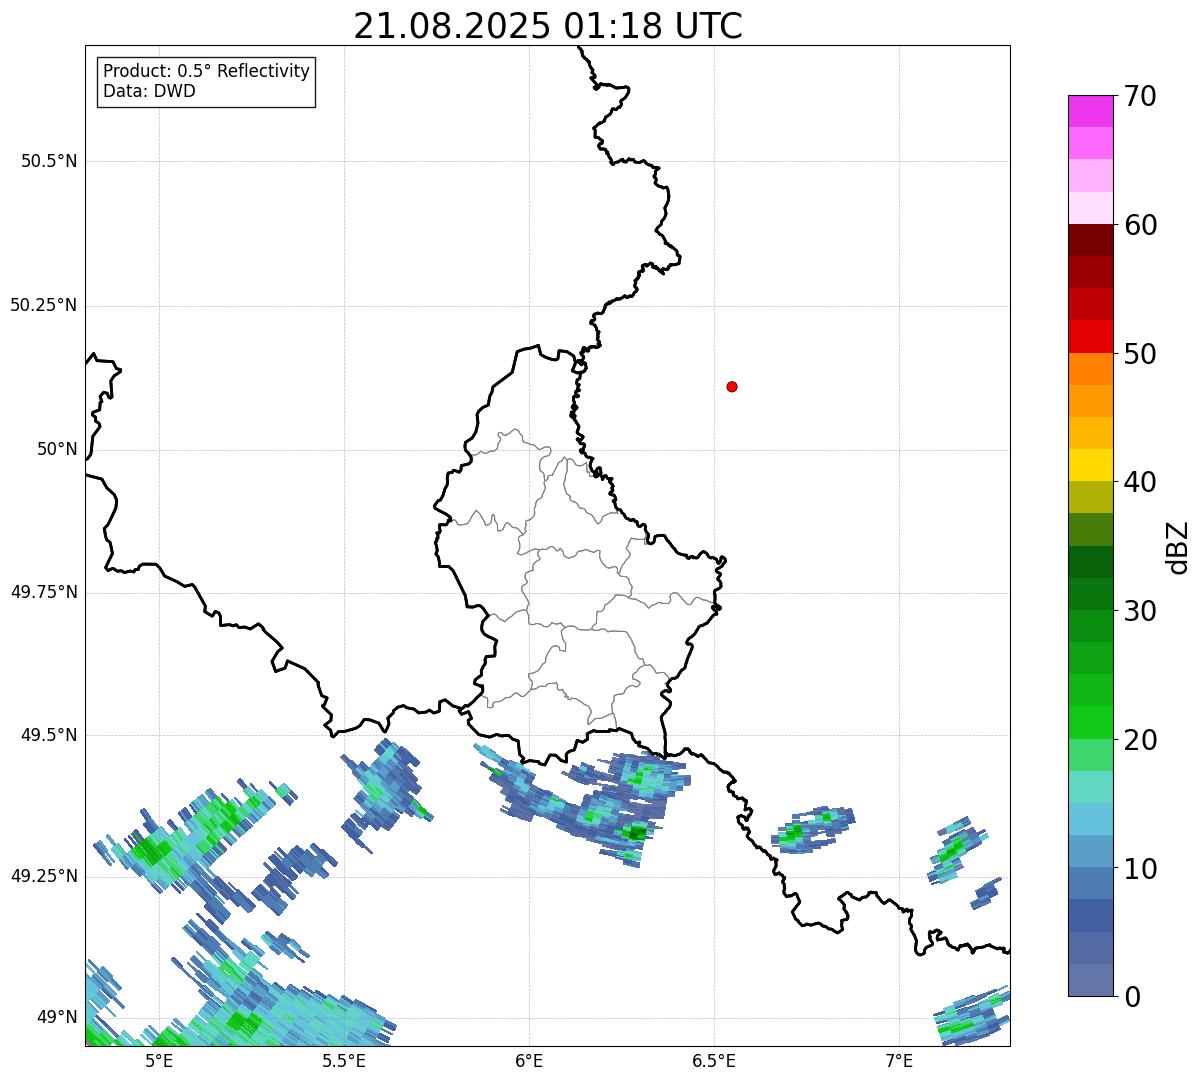
Task: Click the orange swatch just below 50
Action: [x=1090, y=369]
